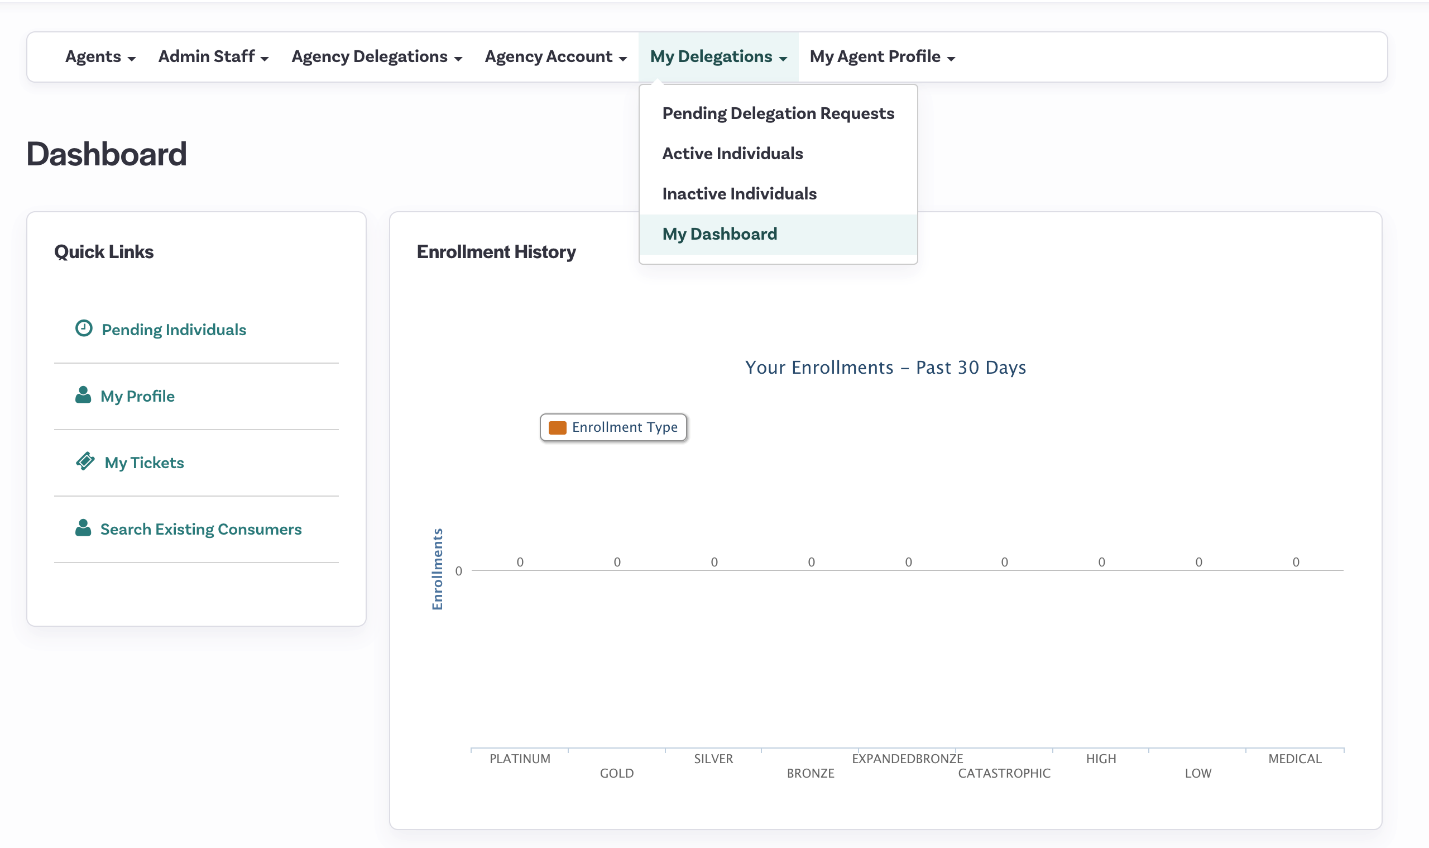Click the CATASTROPHIC axis label
This screenshot has width=1429, height=848.
click(1005, 773)
